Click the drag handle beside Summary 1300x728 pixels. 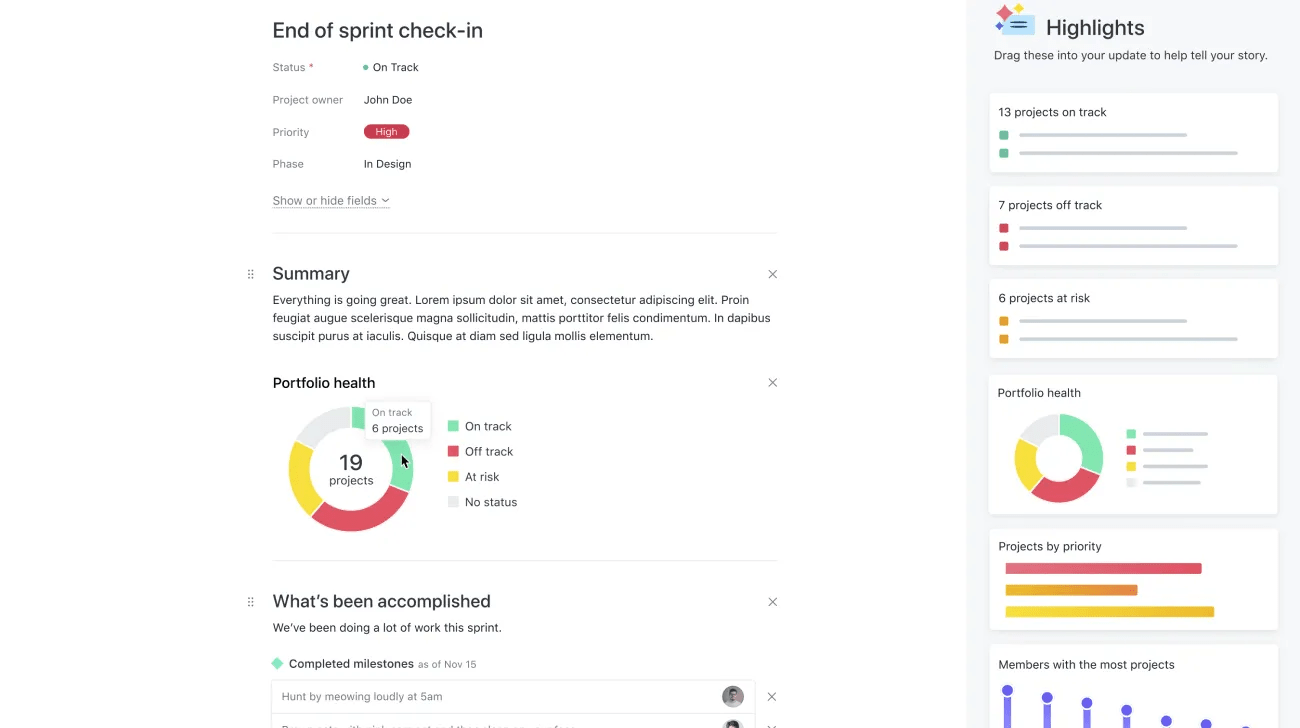click(251, 273)
